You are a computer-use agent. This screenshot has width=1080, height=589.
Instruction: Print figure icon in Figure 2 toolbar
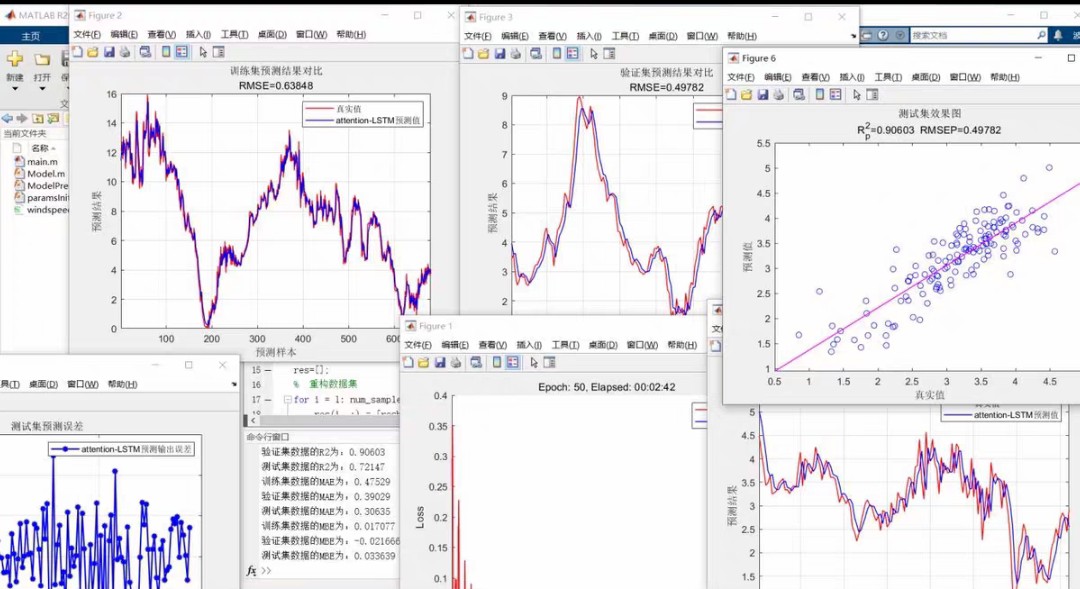click(x=125, y=52)
